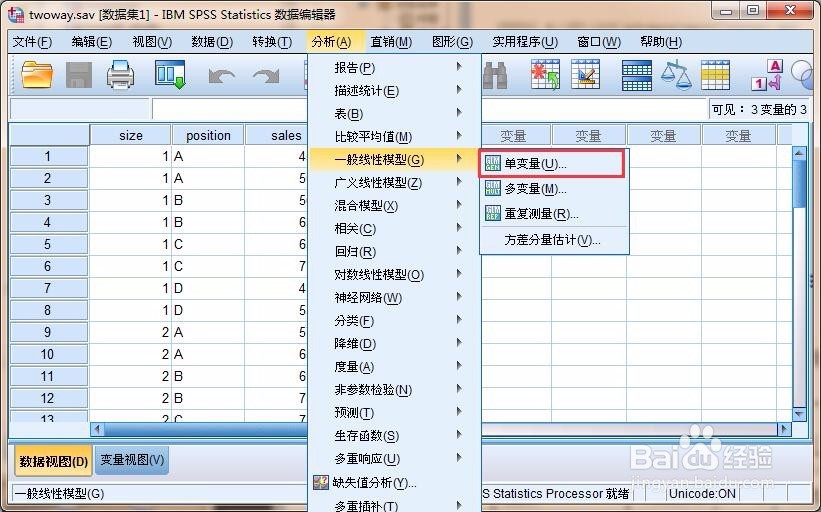Open the 视图(V) menu

152,42
